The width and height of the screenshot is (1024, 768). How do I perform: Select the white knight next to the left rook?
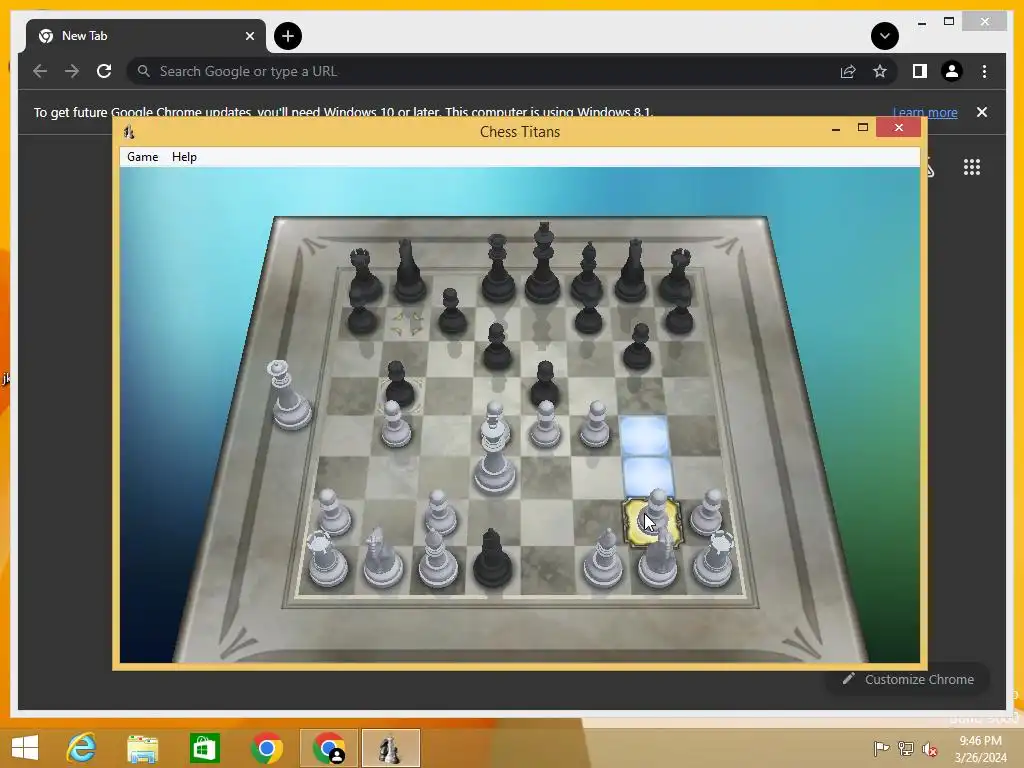(381, 557)
